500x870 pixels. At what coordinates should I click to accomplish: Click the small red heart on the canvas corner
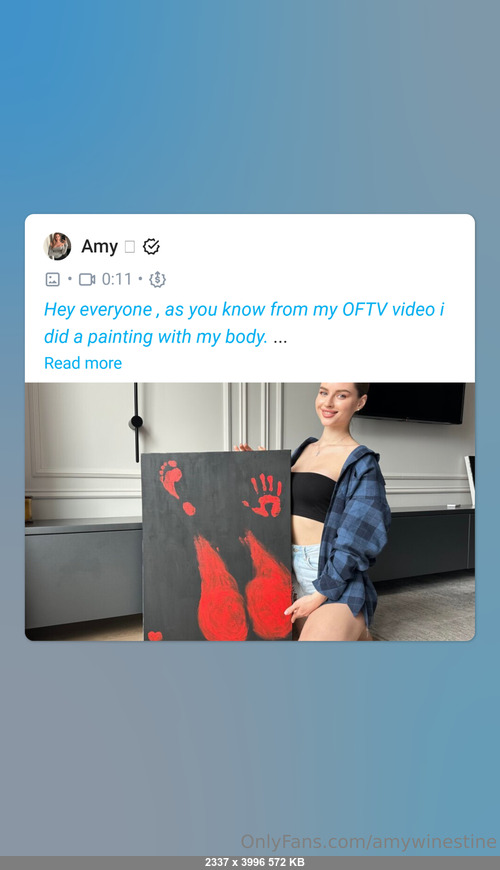coord(155,636)
